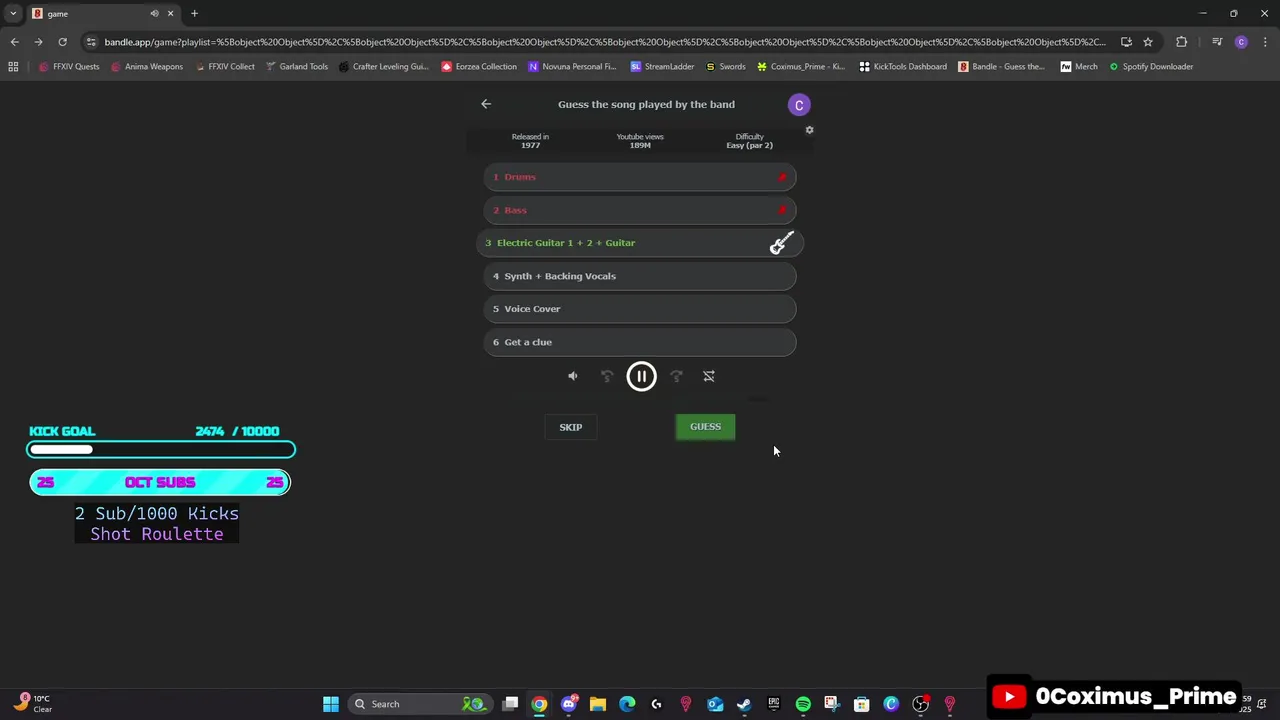Viewport: 1280px width, 720px height.
Task: Mute the song with the volume icon
Action: [573, 376]
